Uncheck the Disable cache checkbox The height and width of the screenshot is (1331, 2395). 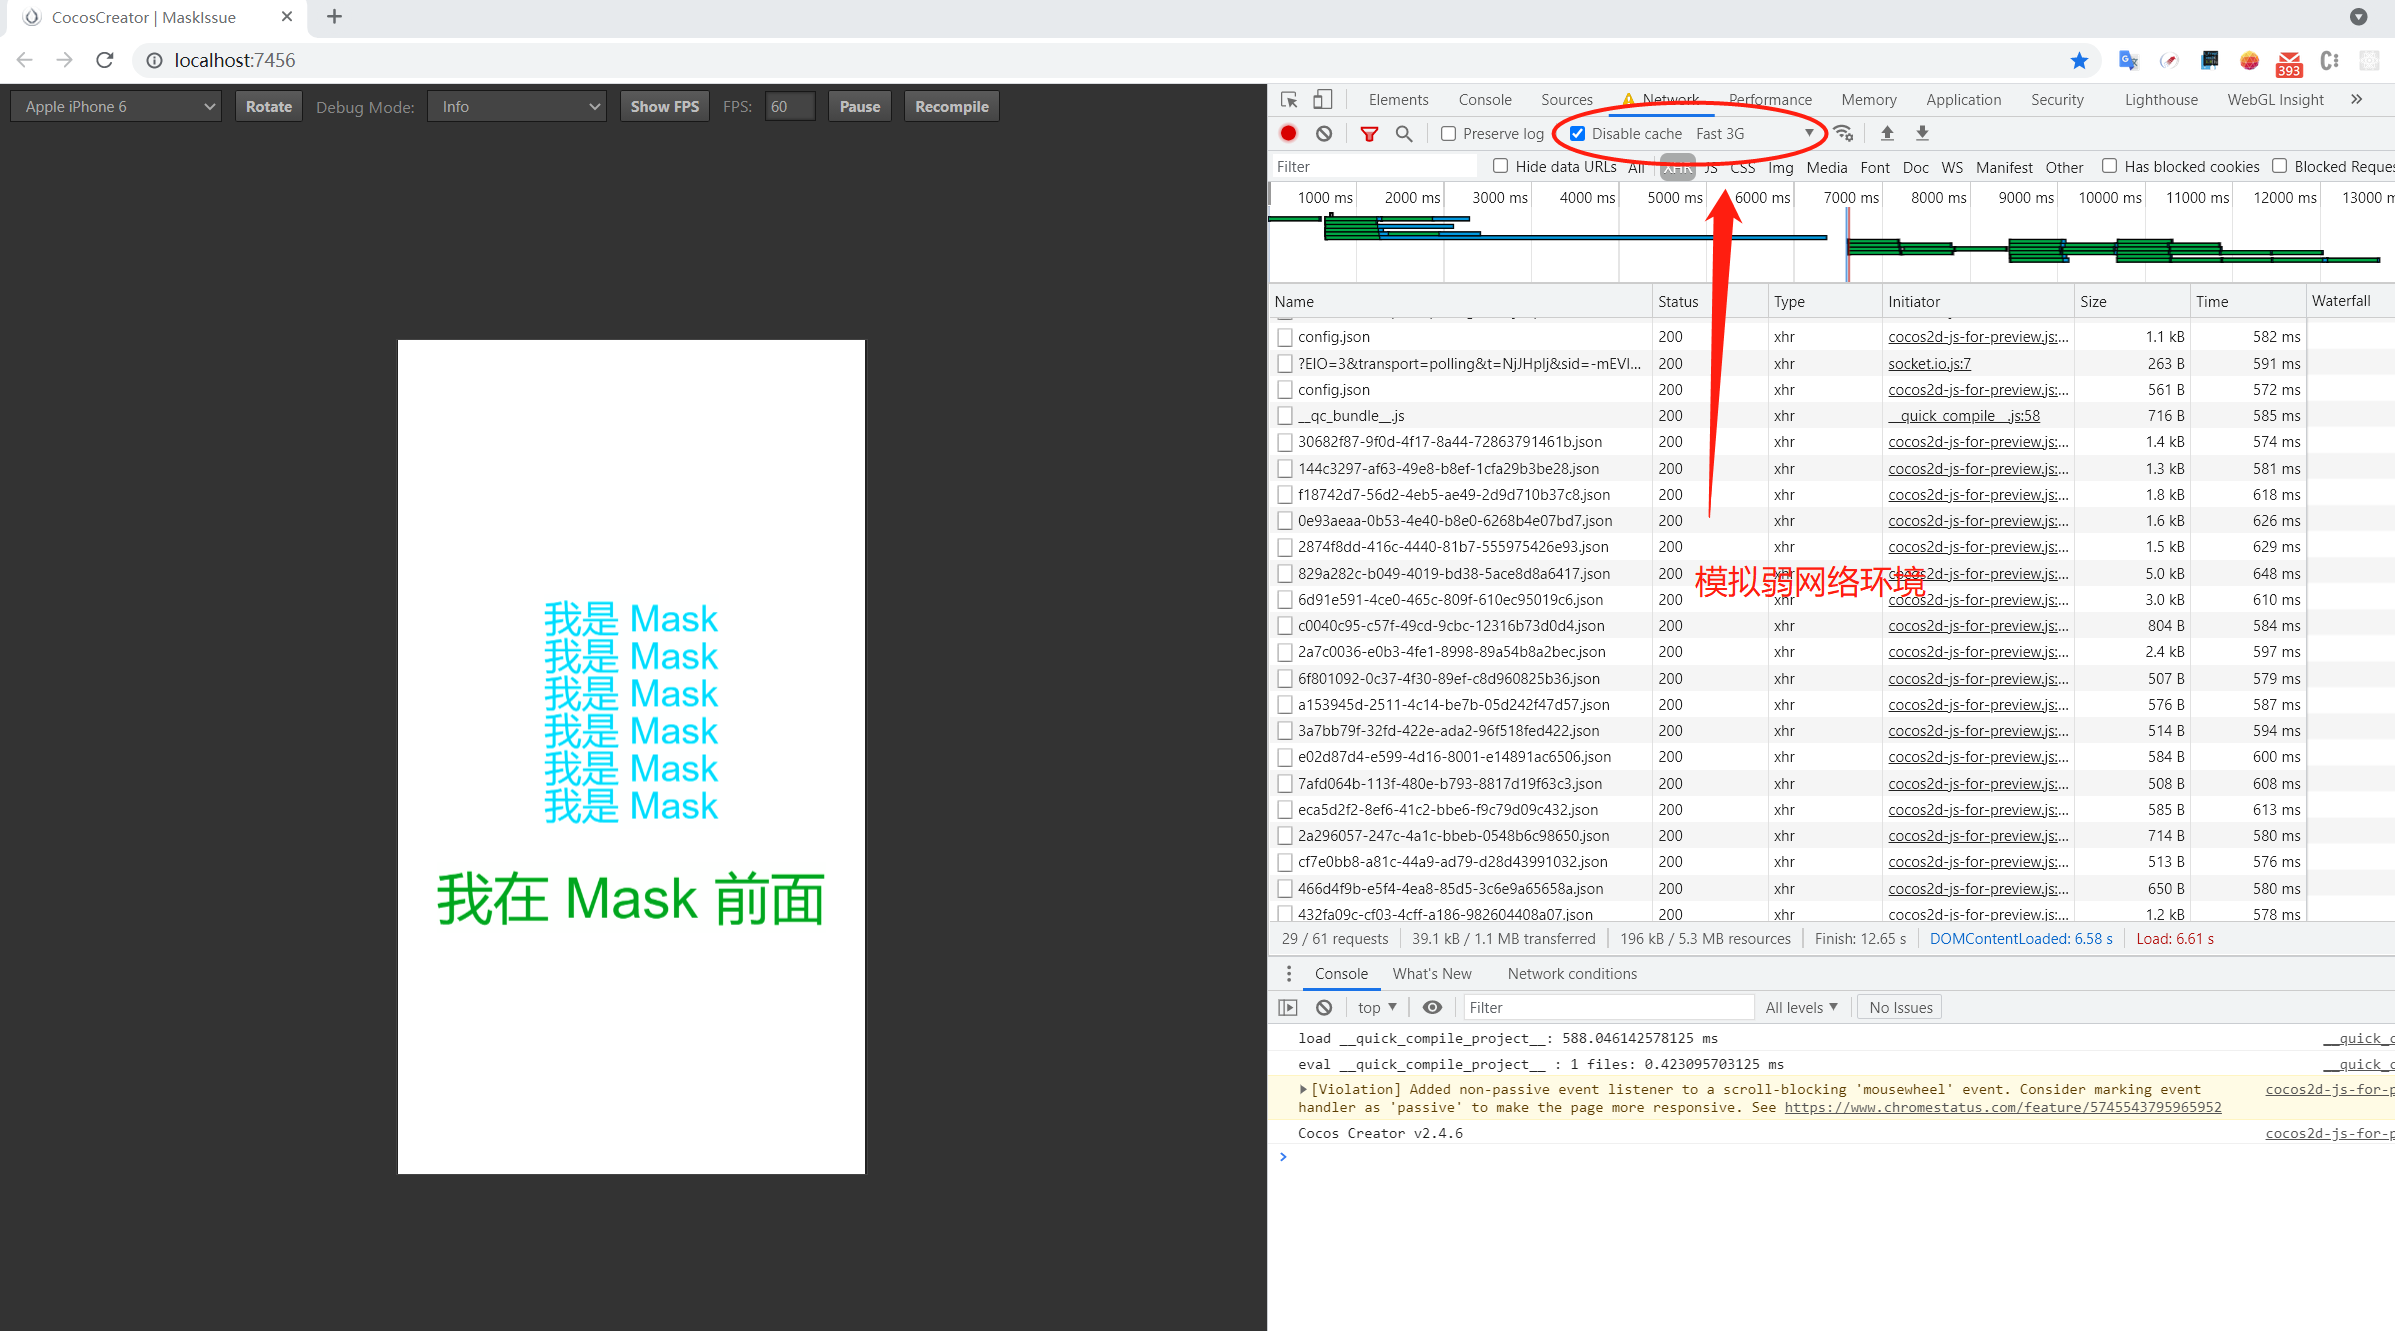coord(1577,133)
